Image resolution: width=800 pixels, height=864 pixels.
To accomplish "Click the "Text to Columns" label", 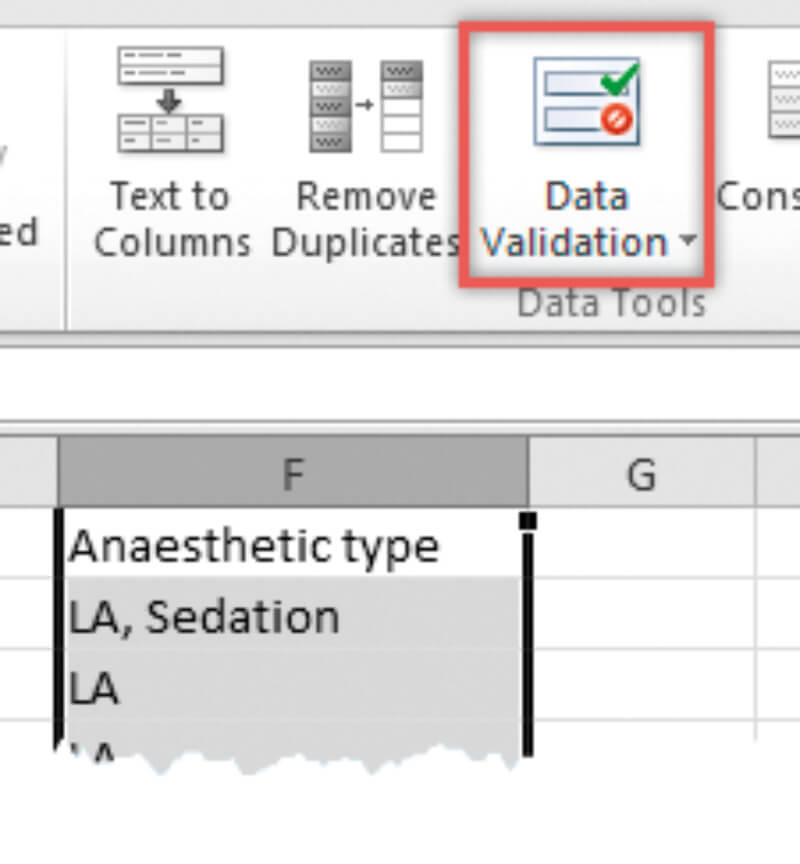I will pos(170,220).
